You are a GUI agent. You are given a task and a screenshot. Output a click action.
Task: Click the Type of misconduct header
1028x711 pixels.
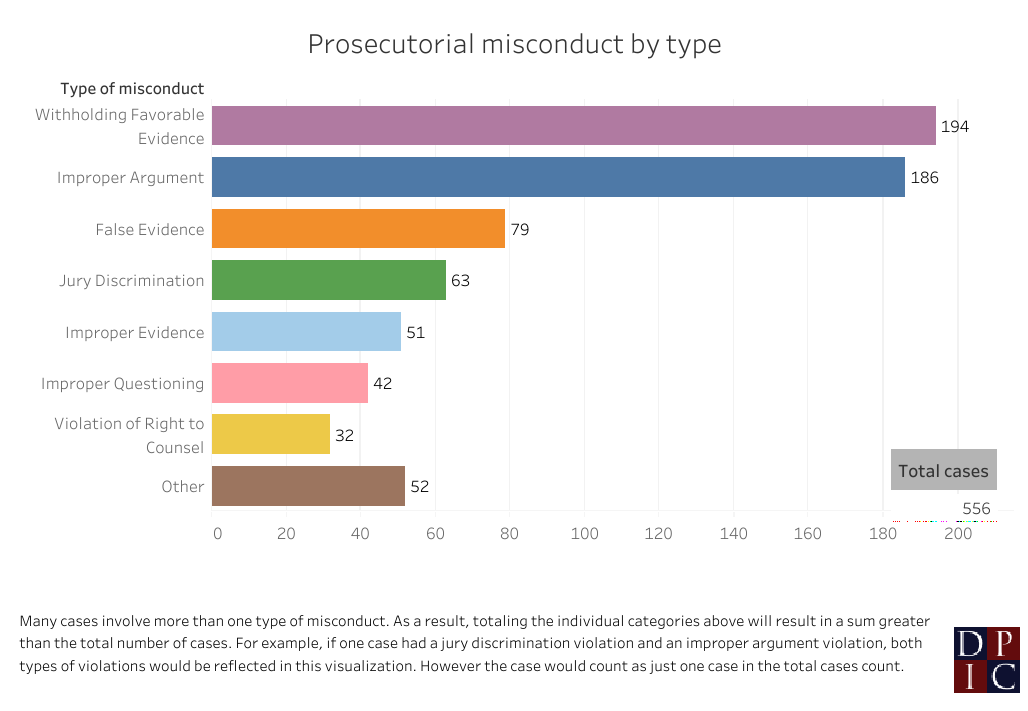(x=132, y=89)
